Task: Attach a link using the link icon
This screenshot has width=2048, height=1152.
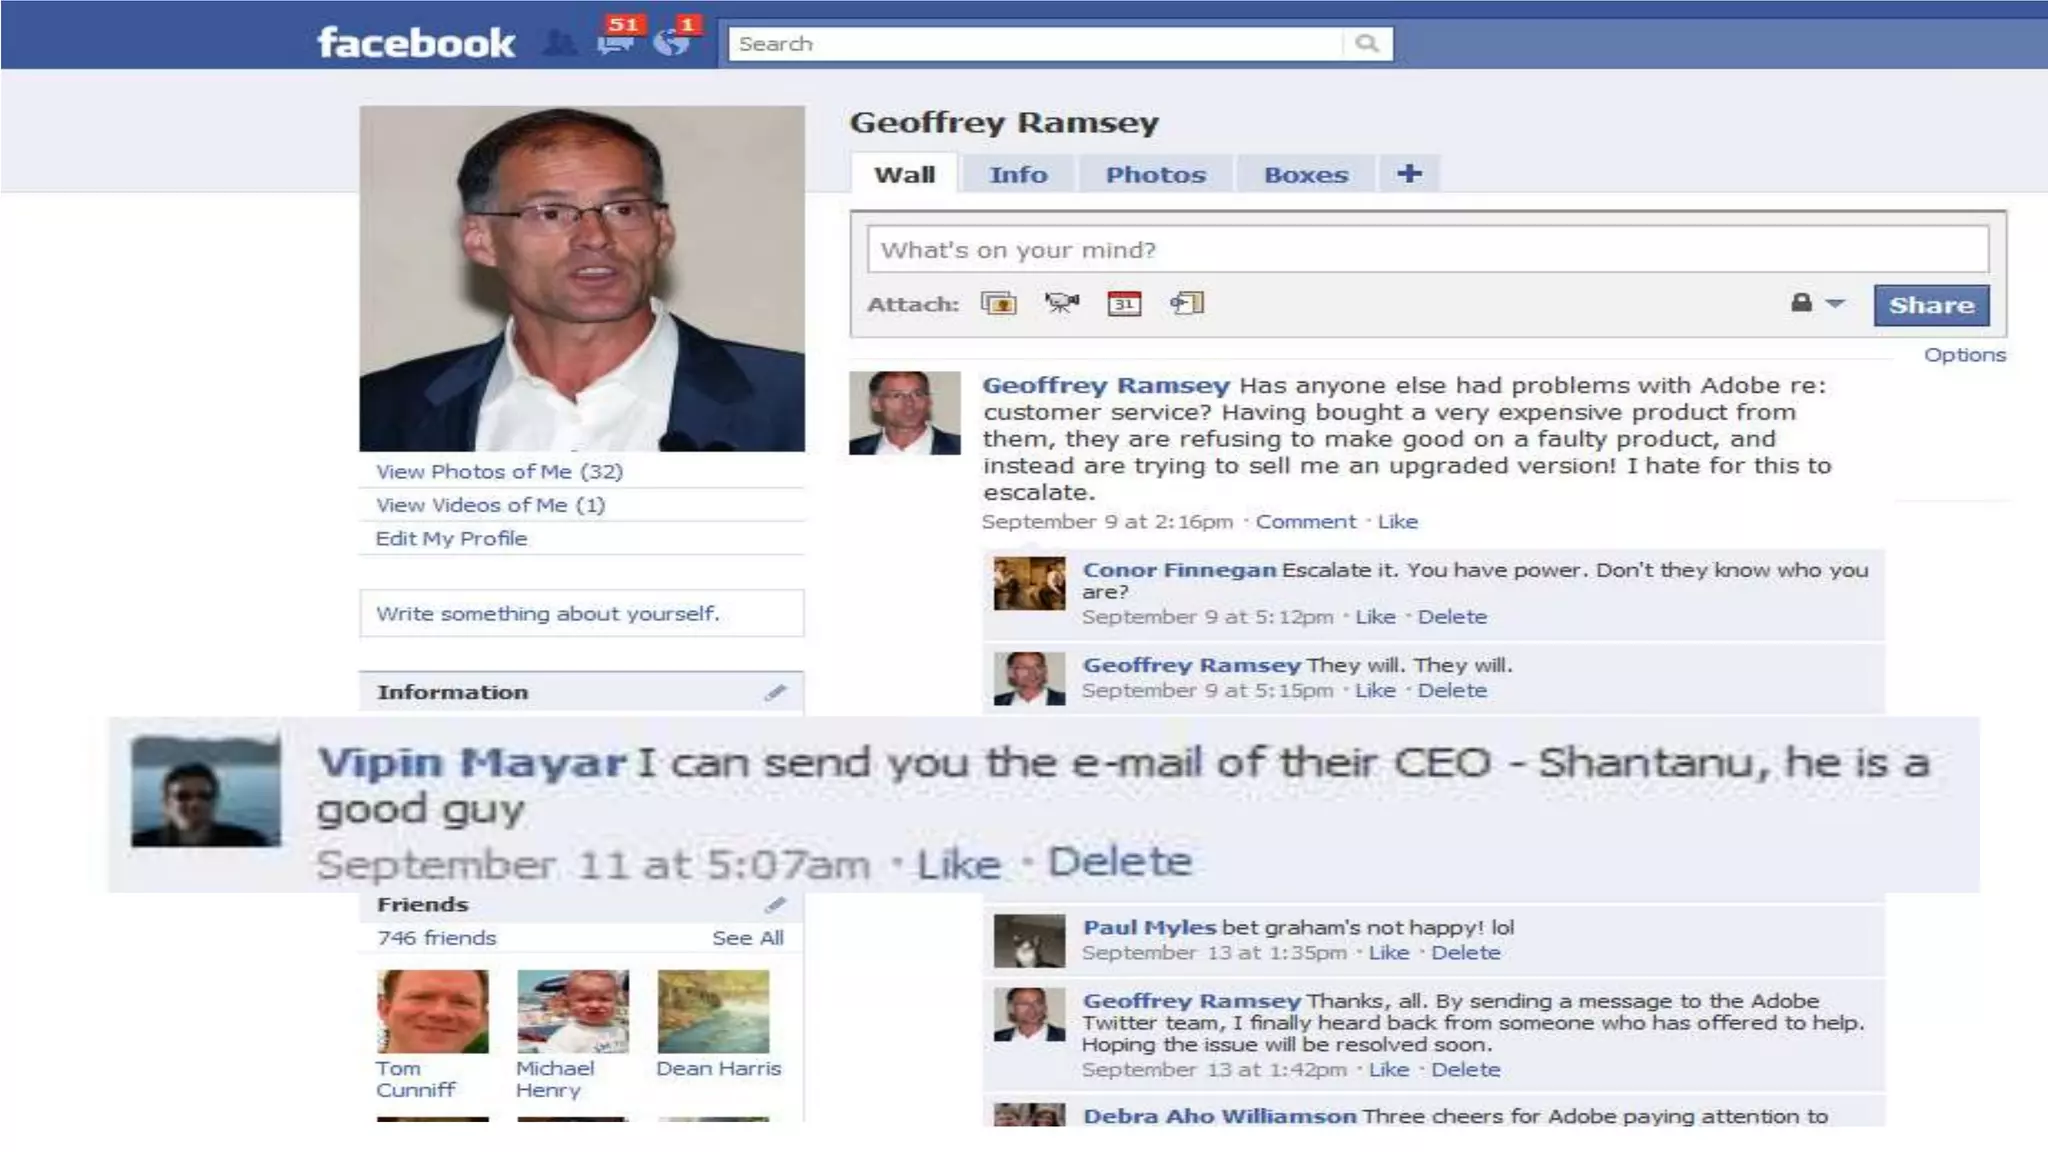Action: pos(1187,303)
